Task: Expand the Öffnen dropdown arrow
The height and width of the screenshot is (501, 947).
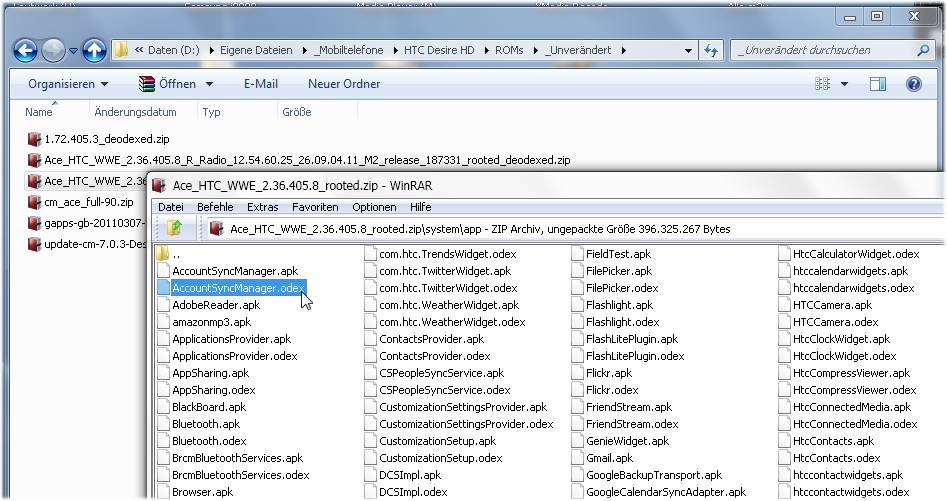Action: (210, 85)
